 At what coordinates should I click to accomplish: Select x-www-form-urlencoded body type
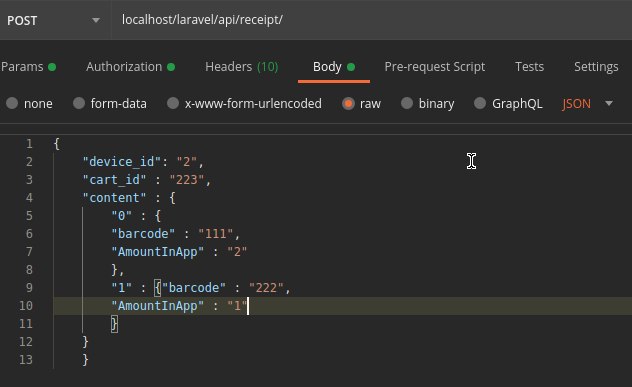coord(173,103)
